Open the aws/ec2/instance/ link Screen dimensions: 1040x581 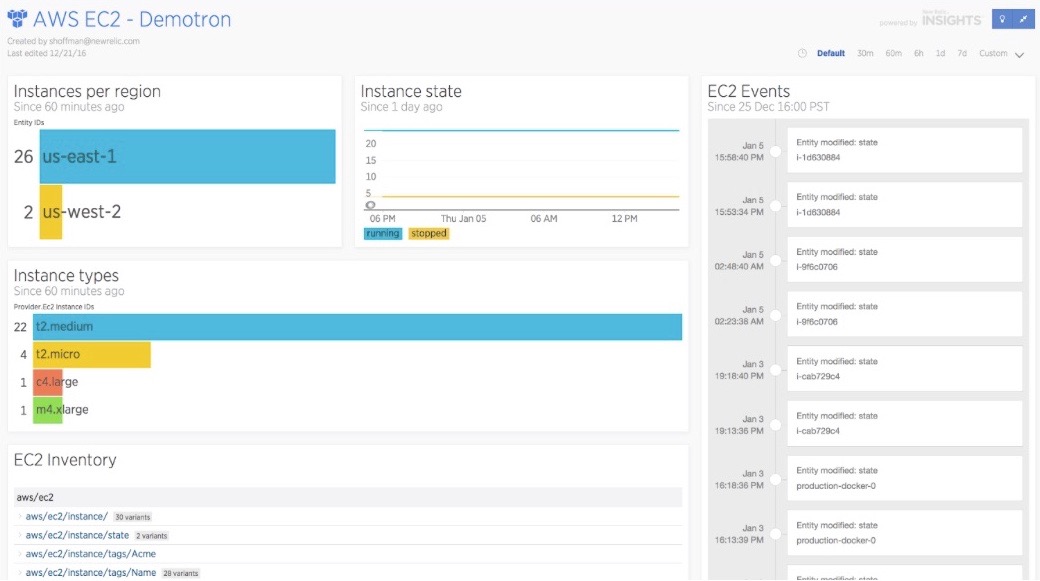click(66, 516)
